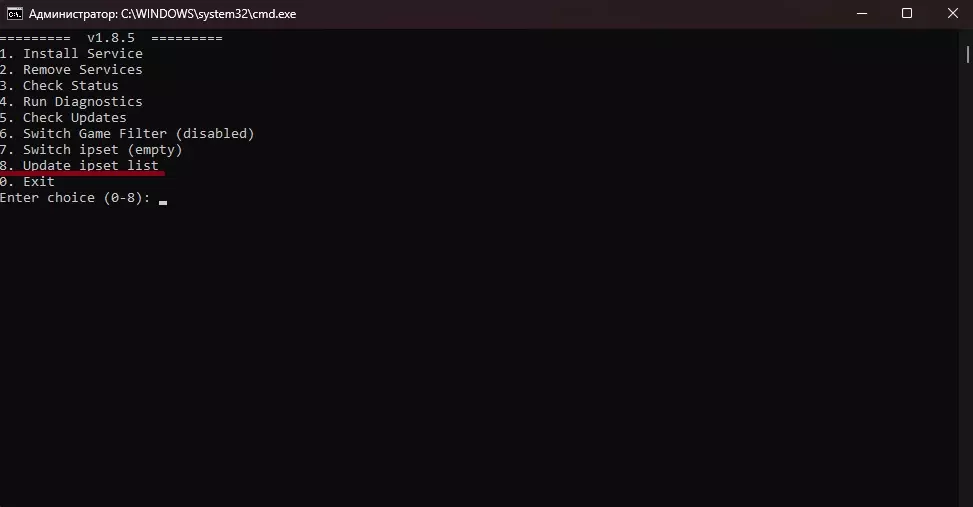Click the empty black console area

coord(484,348)
